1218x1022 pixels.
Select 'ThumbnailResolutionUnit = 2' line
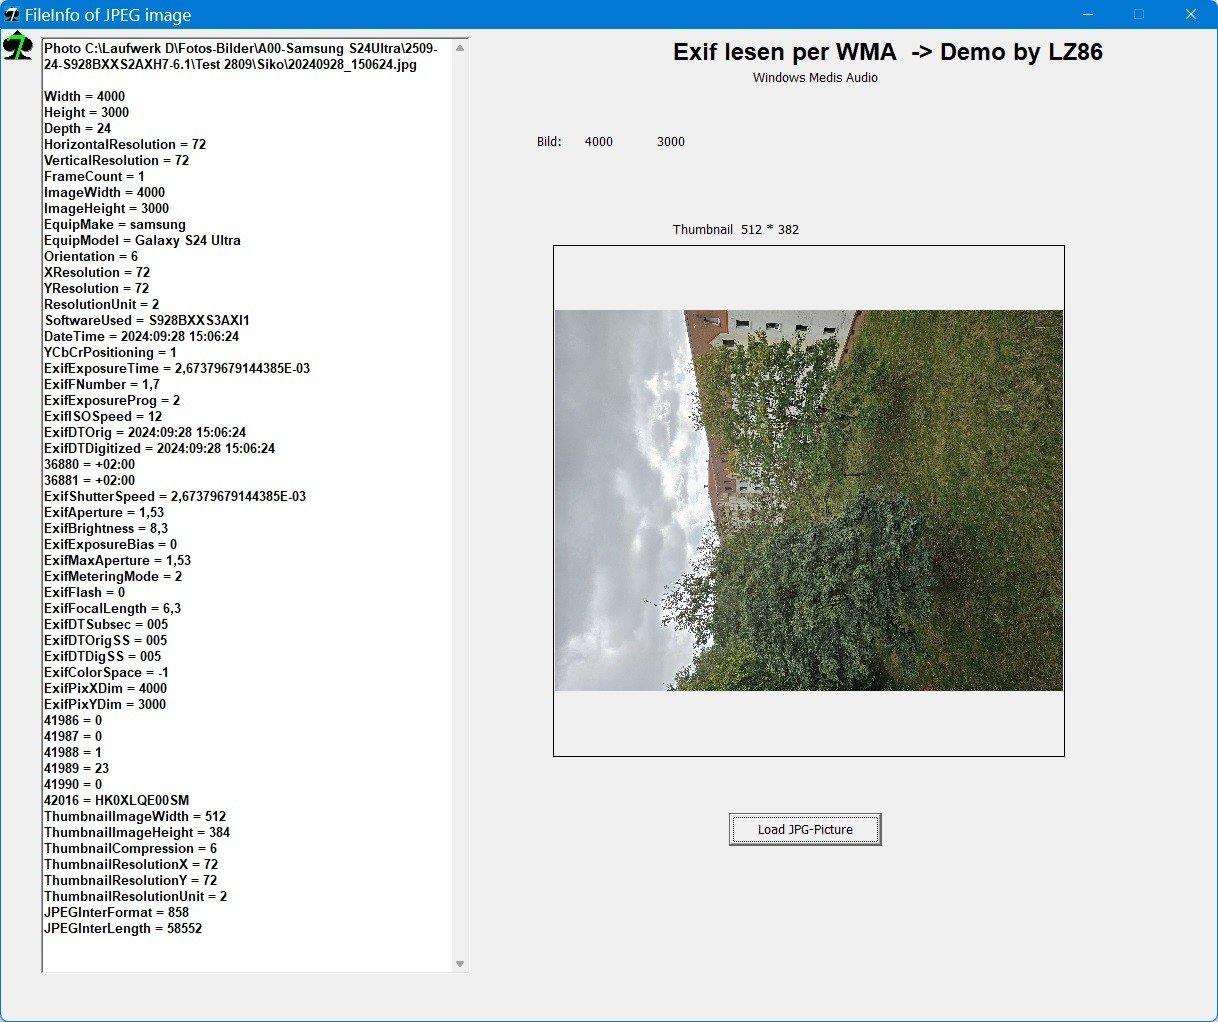(x=136, y=896)
